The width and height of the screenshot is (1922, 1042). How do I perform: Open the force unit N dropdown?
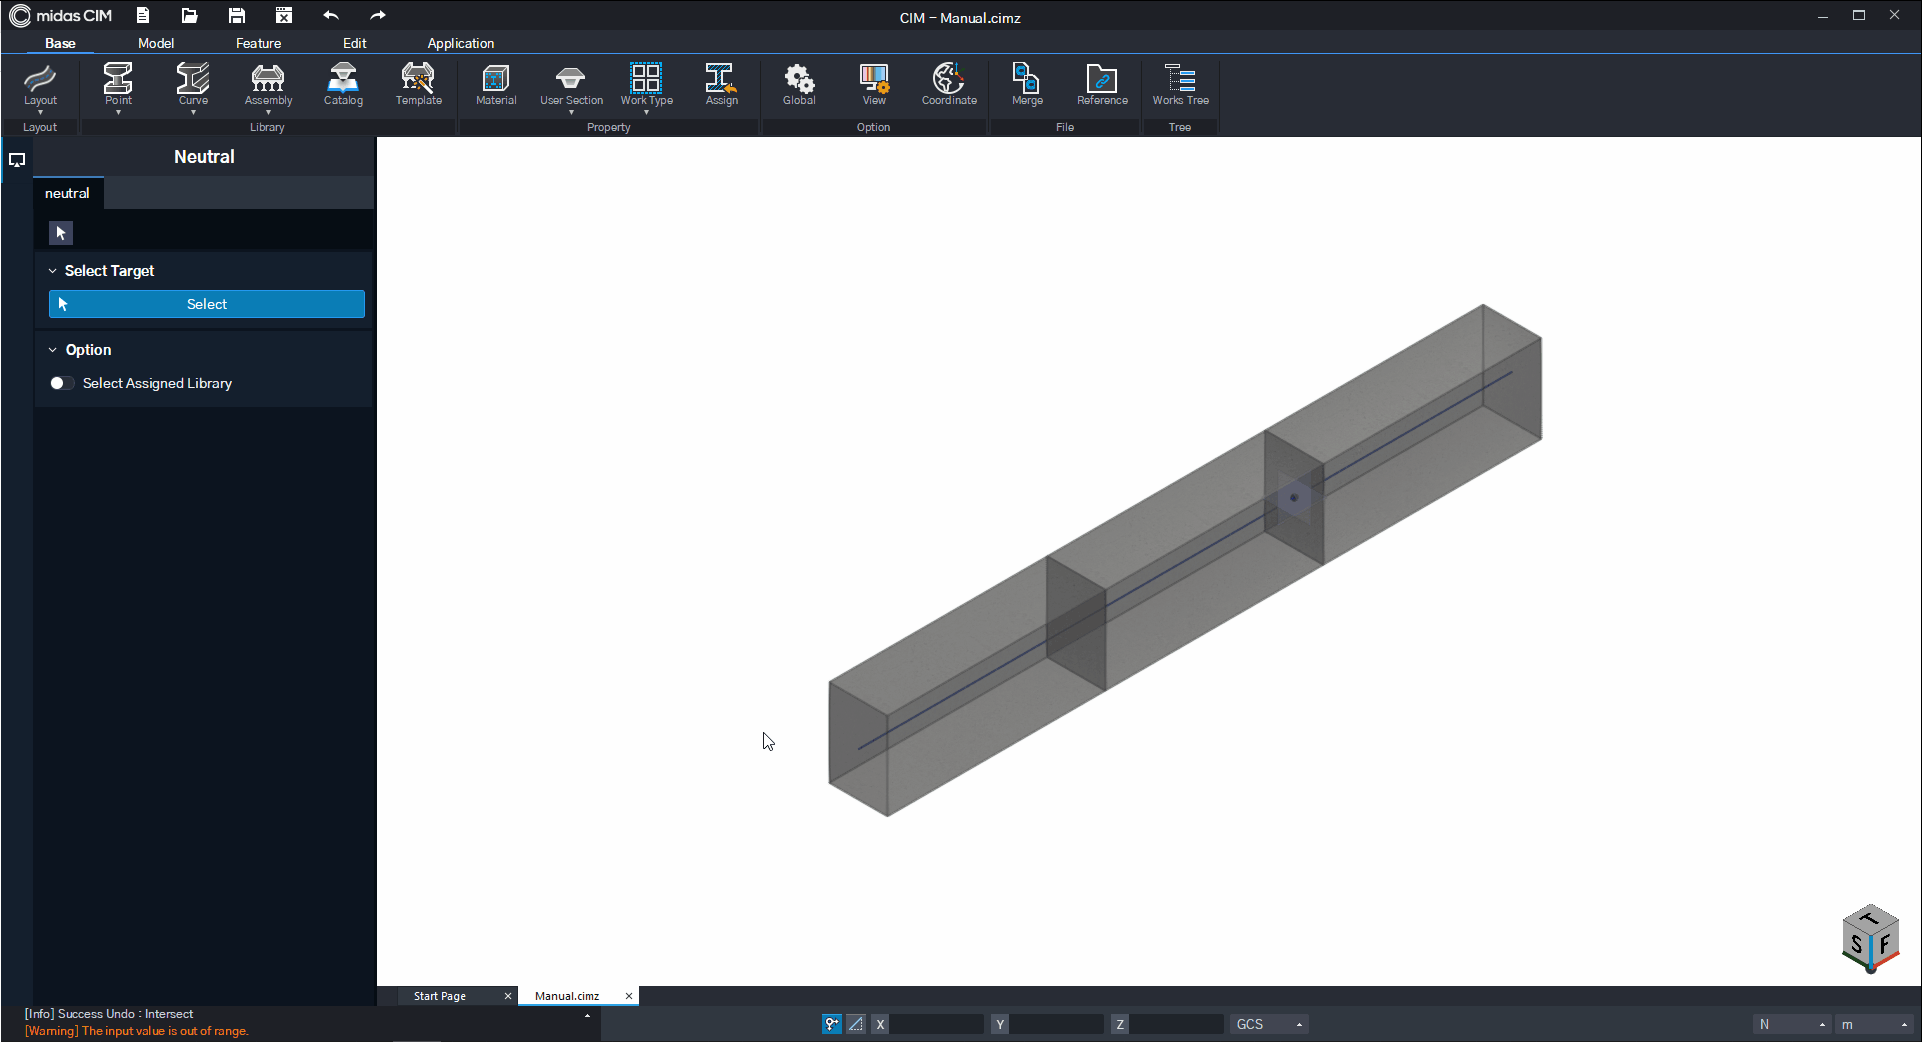(1791, 1024)
